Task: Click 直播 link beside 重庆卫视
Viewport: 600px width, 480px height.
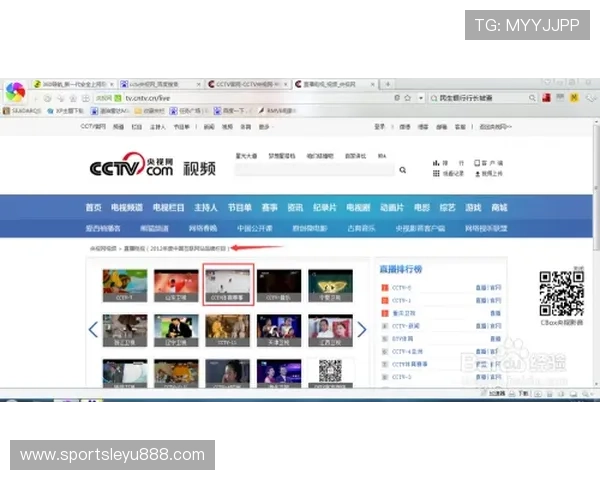Action: point(496,313)
